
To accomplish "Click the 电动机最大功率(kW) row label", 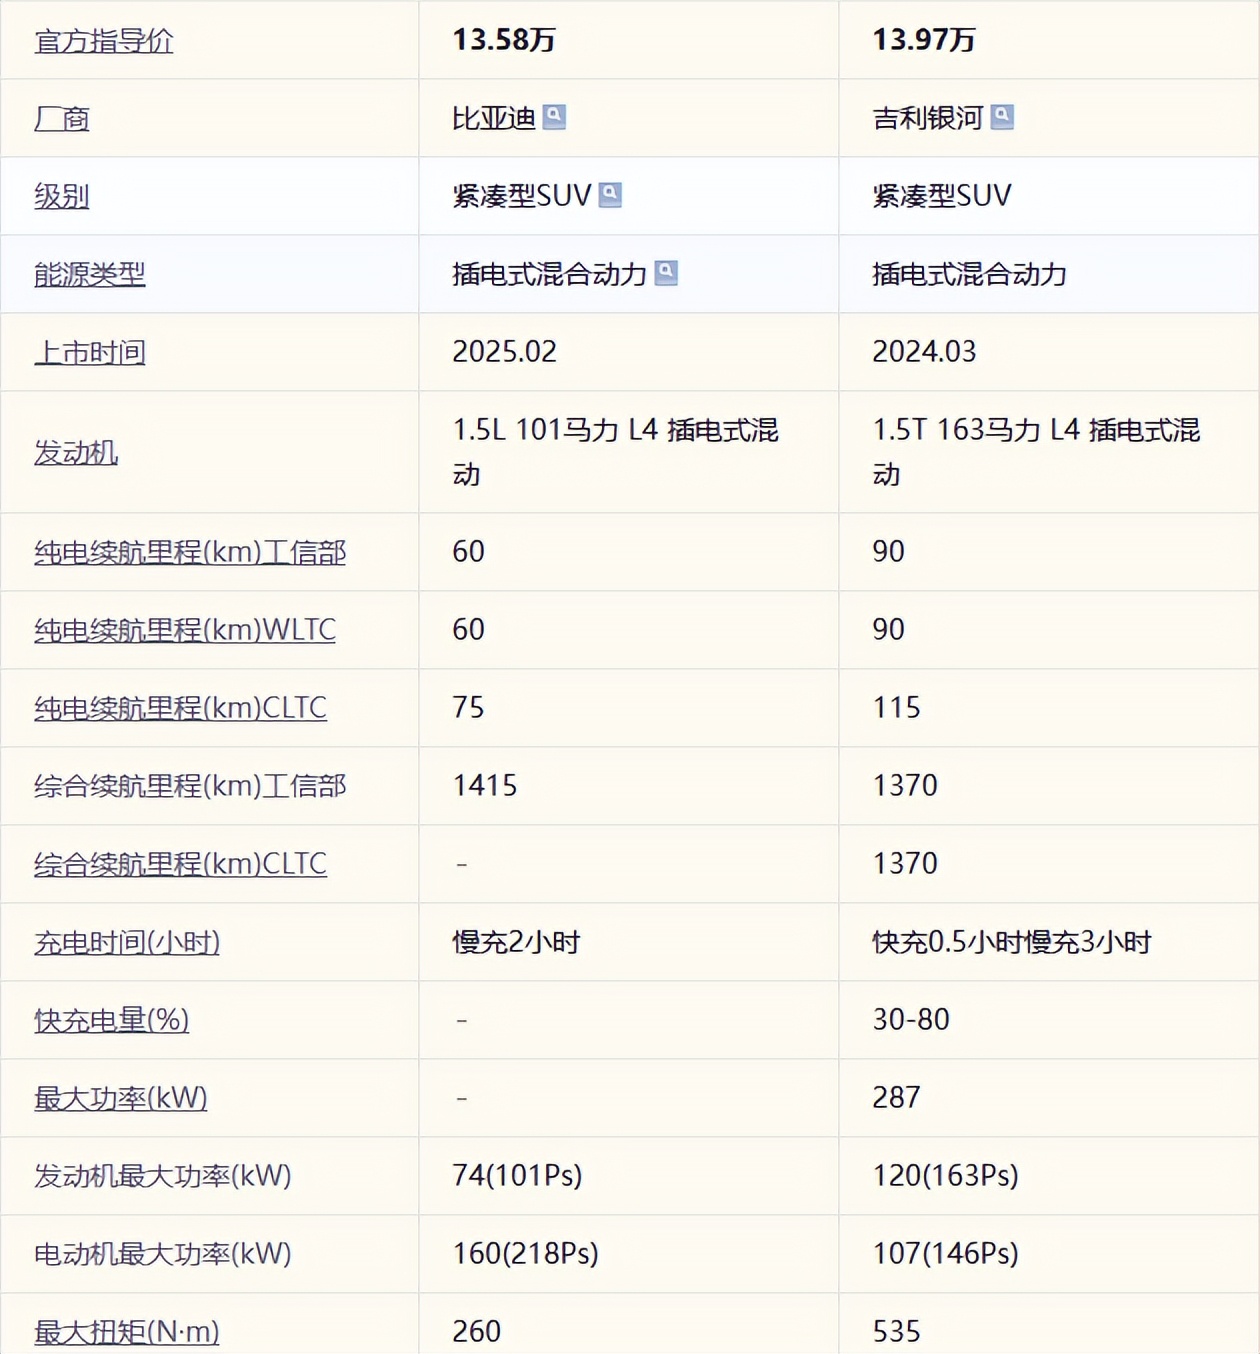I will [x=163, y=1254].
